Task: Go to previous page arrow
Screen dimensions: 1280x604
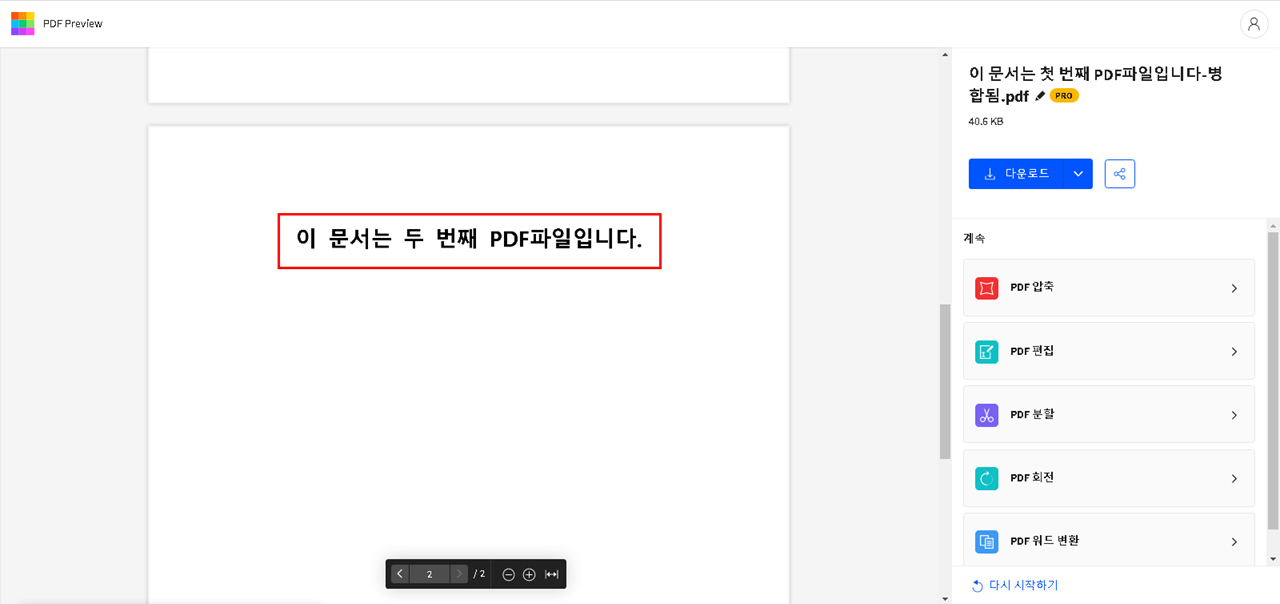Action: [400, 574]
